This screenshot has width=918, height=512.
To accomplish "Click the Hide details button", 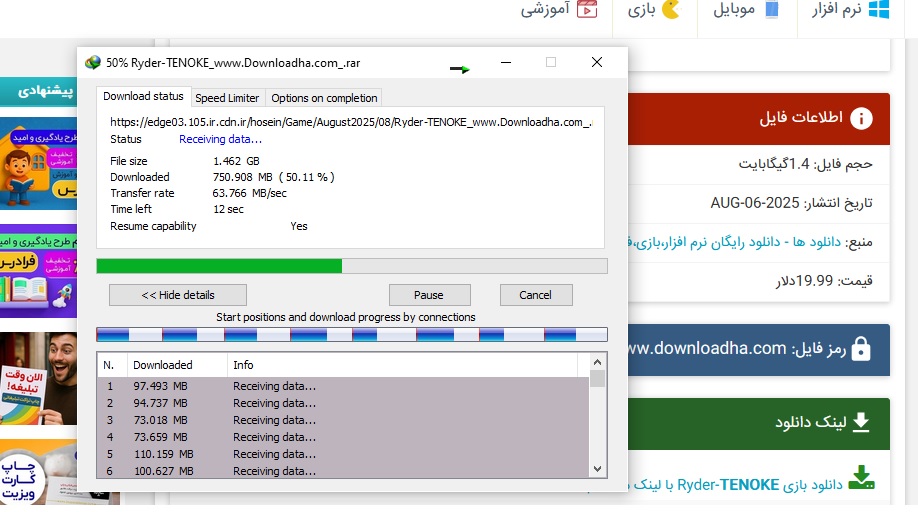I will (x=178, y=295).
